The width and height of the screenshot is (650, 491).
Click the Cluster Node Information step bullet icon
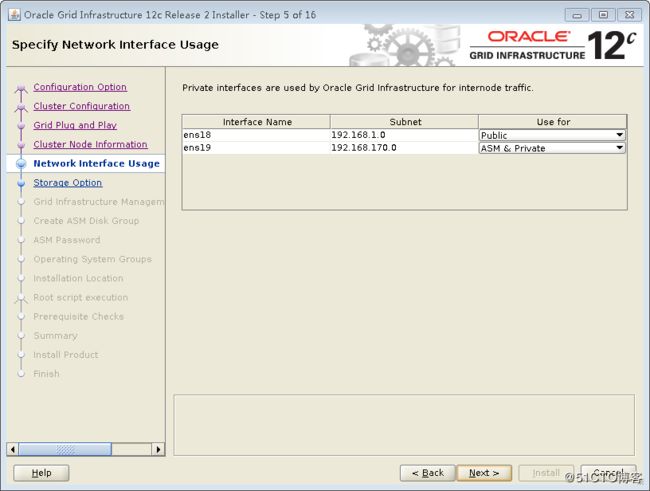[21, 145]
